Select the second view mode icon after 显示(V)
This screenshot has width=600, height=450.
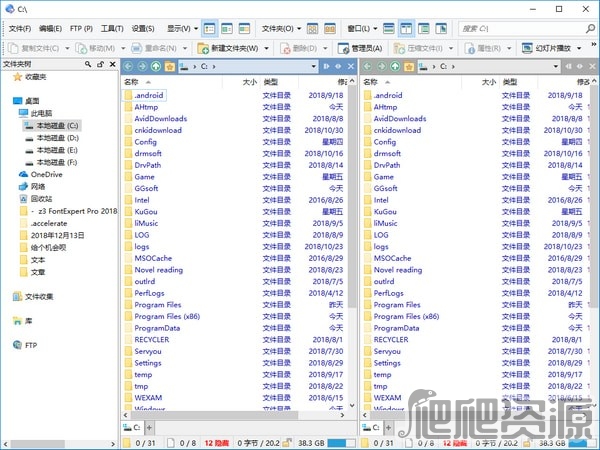[227, 29]
